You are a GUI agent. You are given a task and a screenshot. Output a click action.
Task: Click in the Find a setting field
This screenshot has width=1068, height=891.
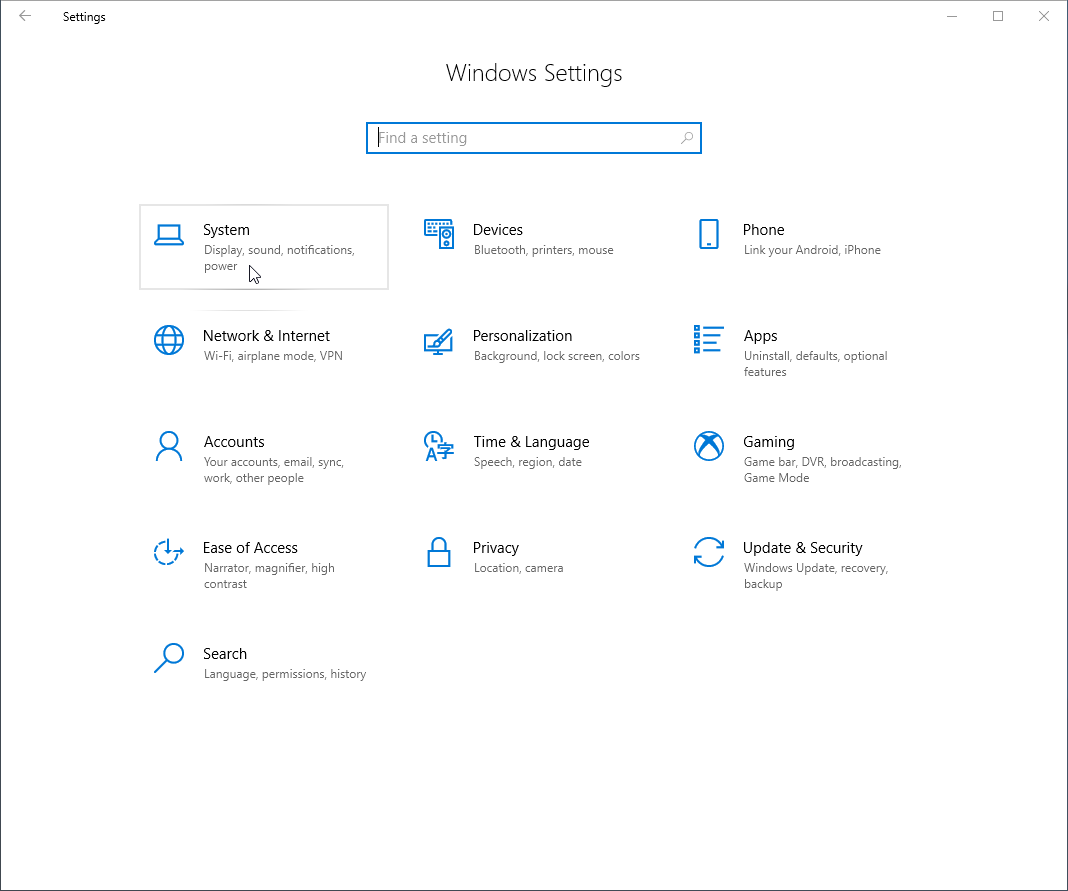point(533,138)
